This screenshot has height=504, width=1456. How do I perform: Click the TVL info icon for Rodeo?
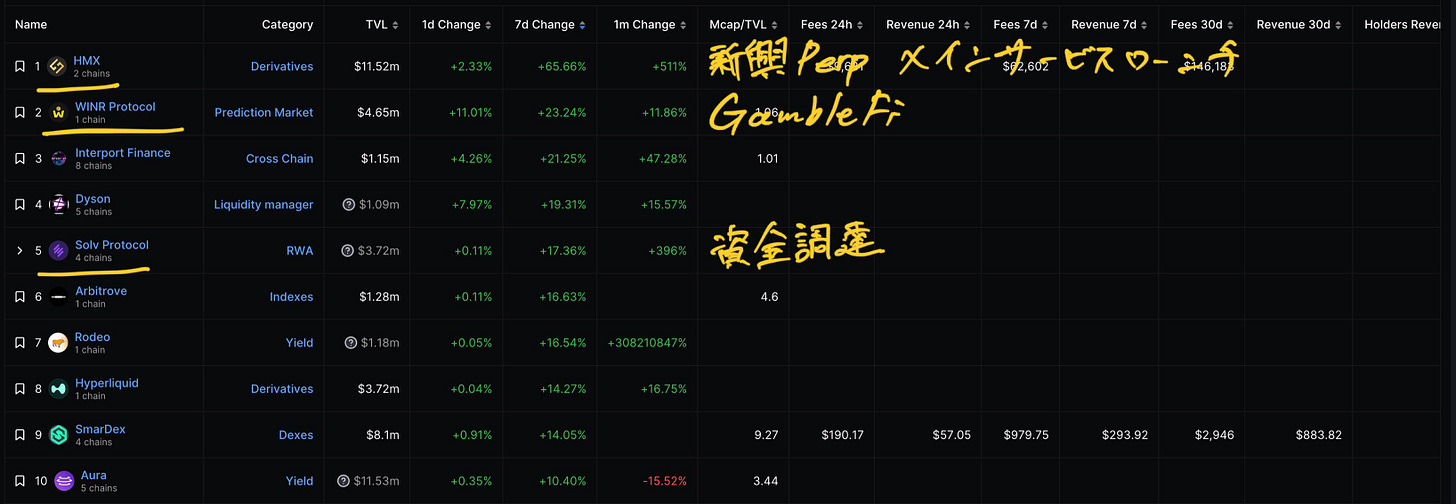tap(350, 343)
